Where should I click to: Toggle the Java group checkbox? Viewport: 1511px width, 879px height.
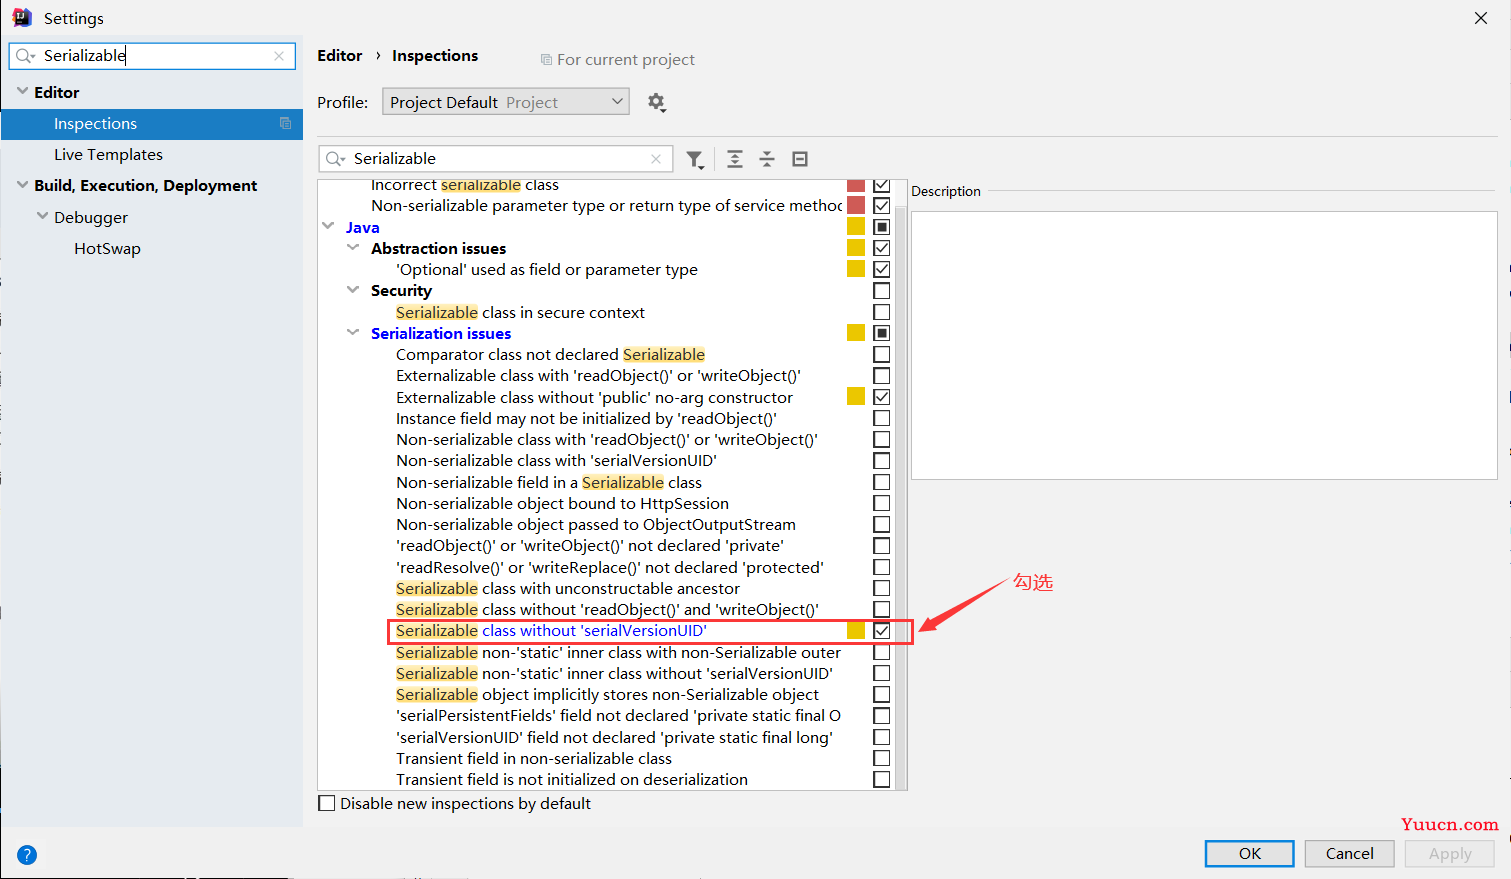(x=881, y=227)
